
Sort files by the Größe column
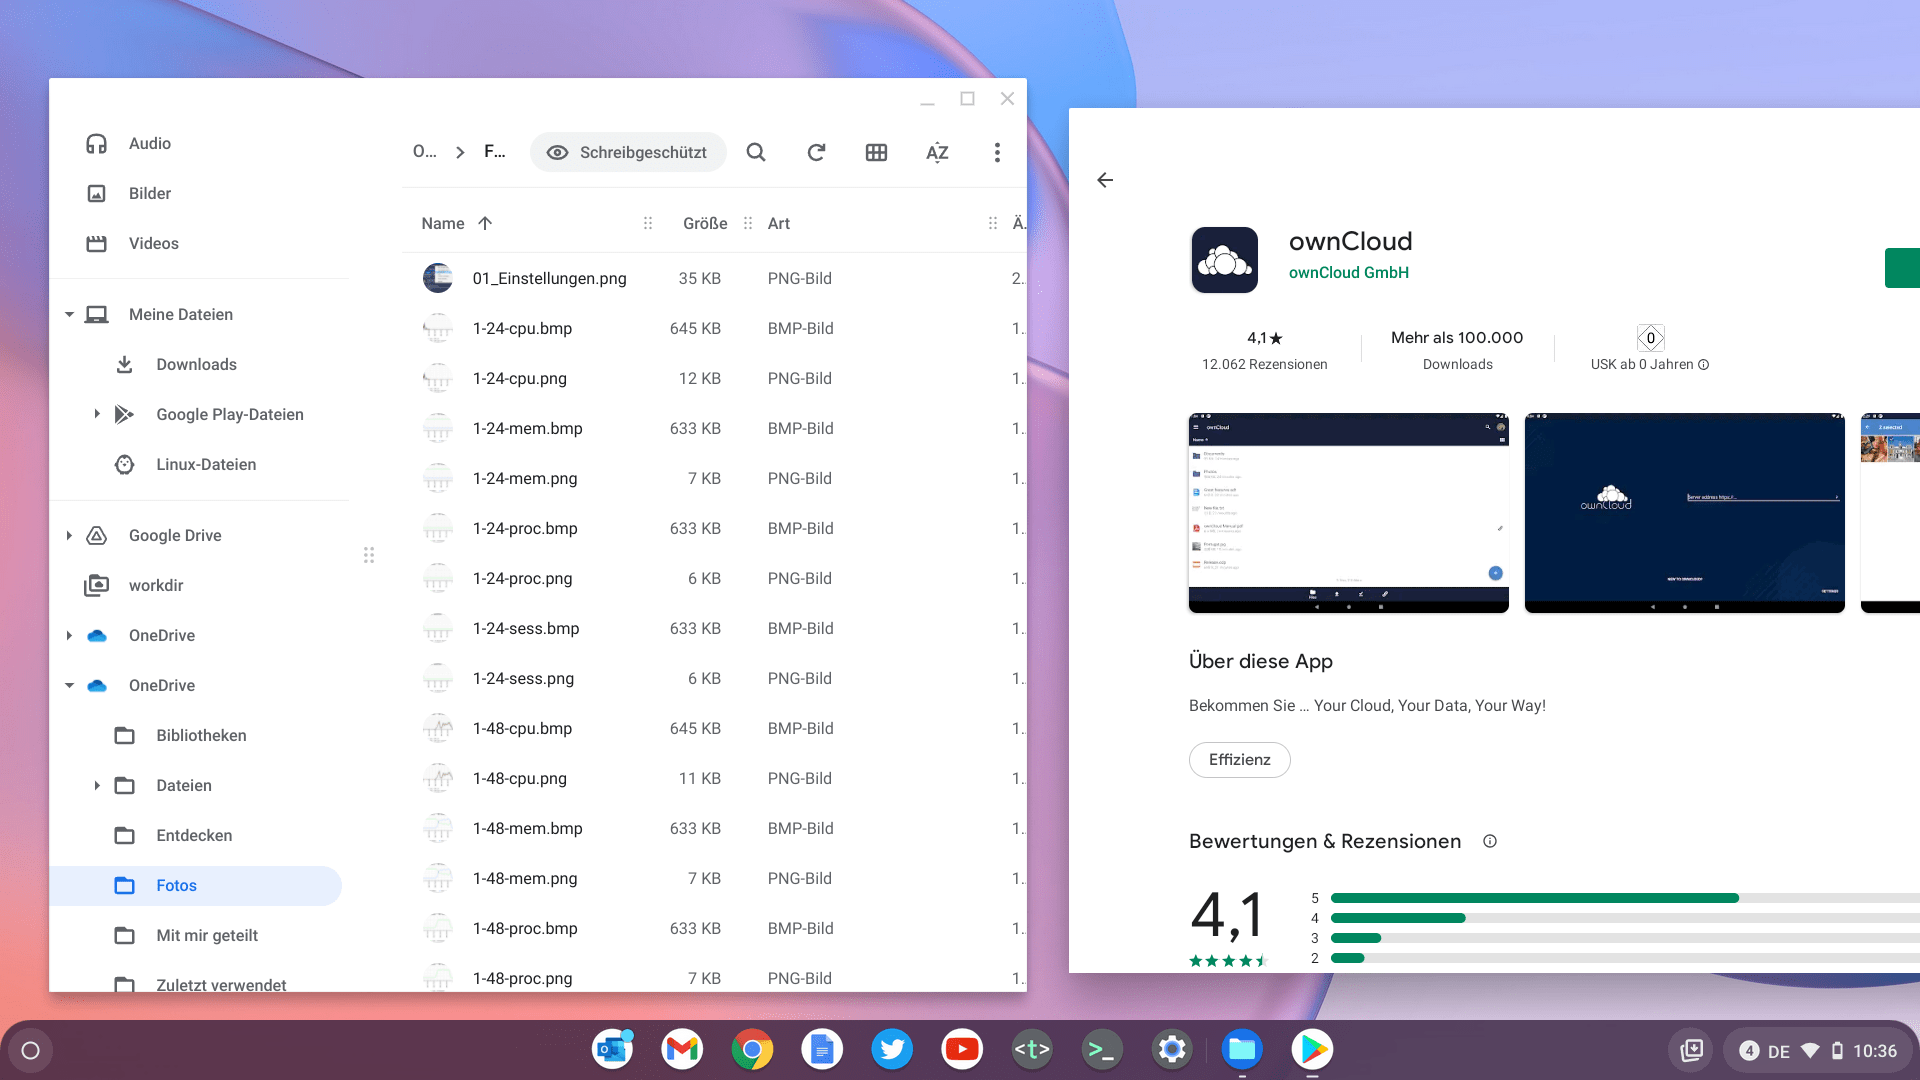click(x=705, y=223)
